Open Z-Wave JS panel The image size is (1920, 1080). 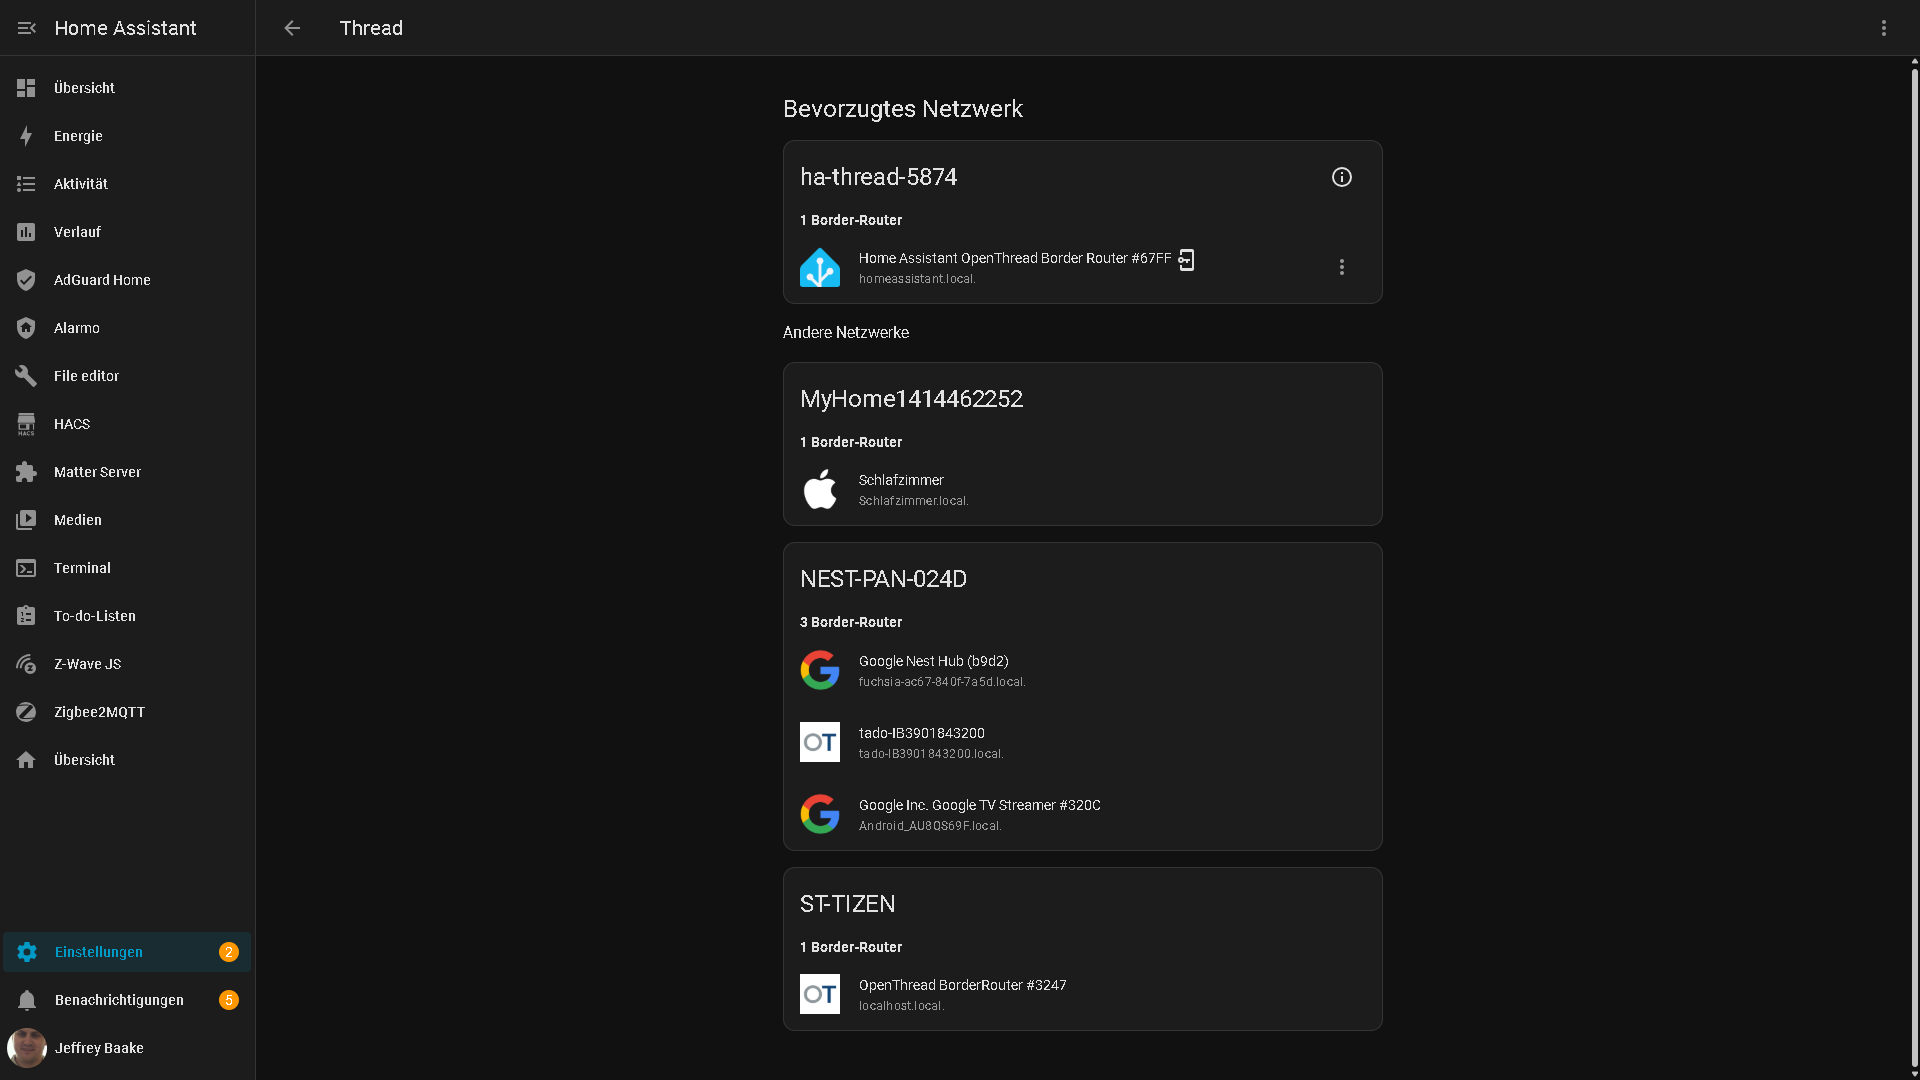(87, 664)
